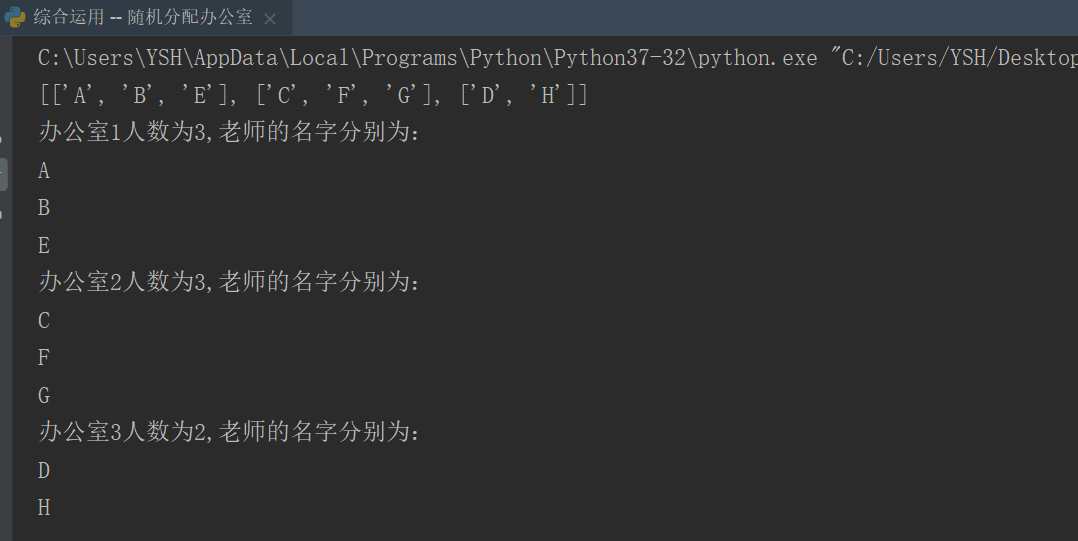The image size is (1078, 541).
Task: Open the C:/Users/YSH/Desktop script path
Action: coord(959,58)
